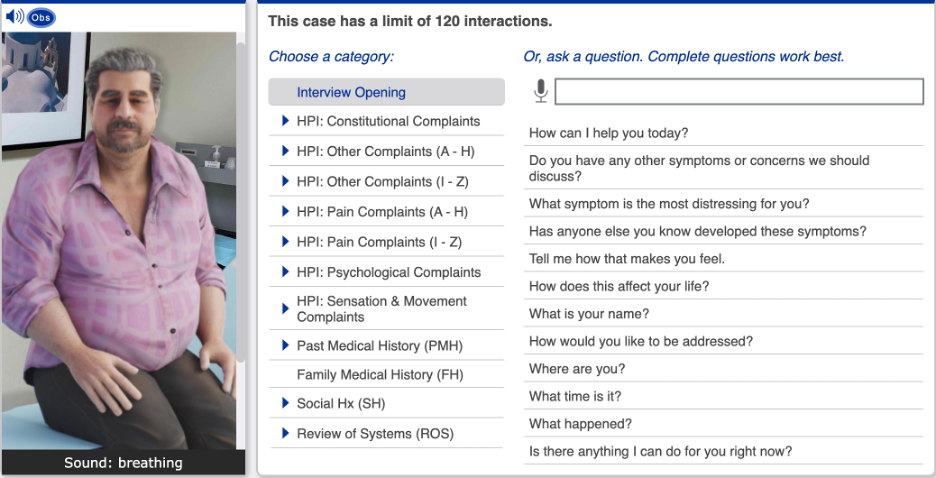Expand HPI: Pain Complaints (A - H)
Viewport: 936px width, 478px height.
pos(382,212)
